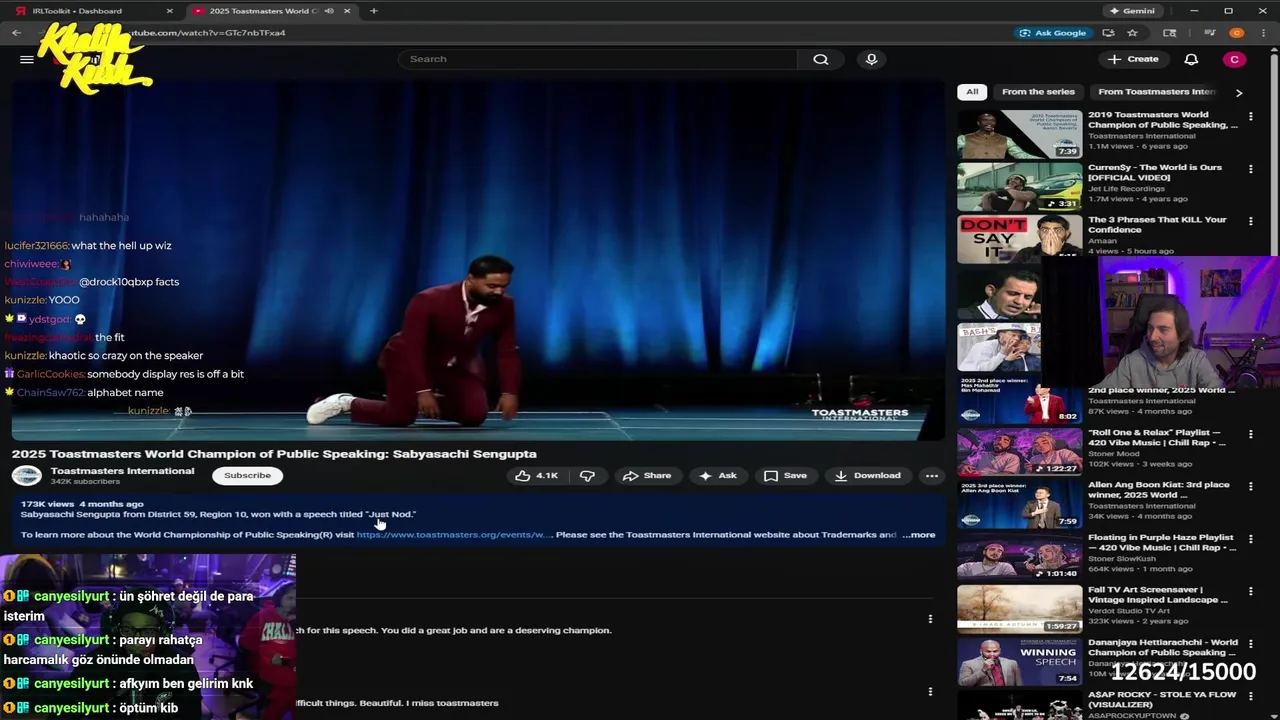This screenshot has width=1280, height=720.
Task: Open options for Dananjaya Hettiarachchi video
Action: click(1250, 643)
